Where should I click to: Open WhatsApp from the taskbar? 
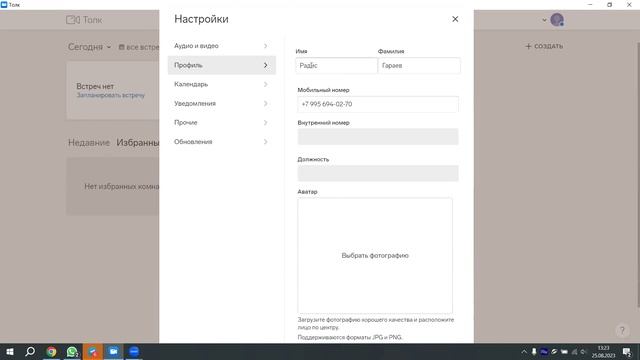pos(72,351)
